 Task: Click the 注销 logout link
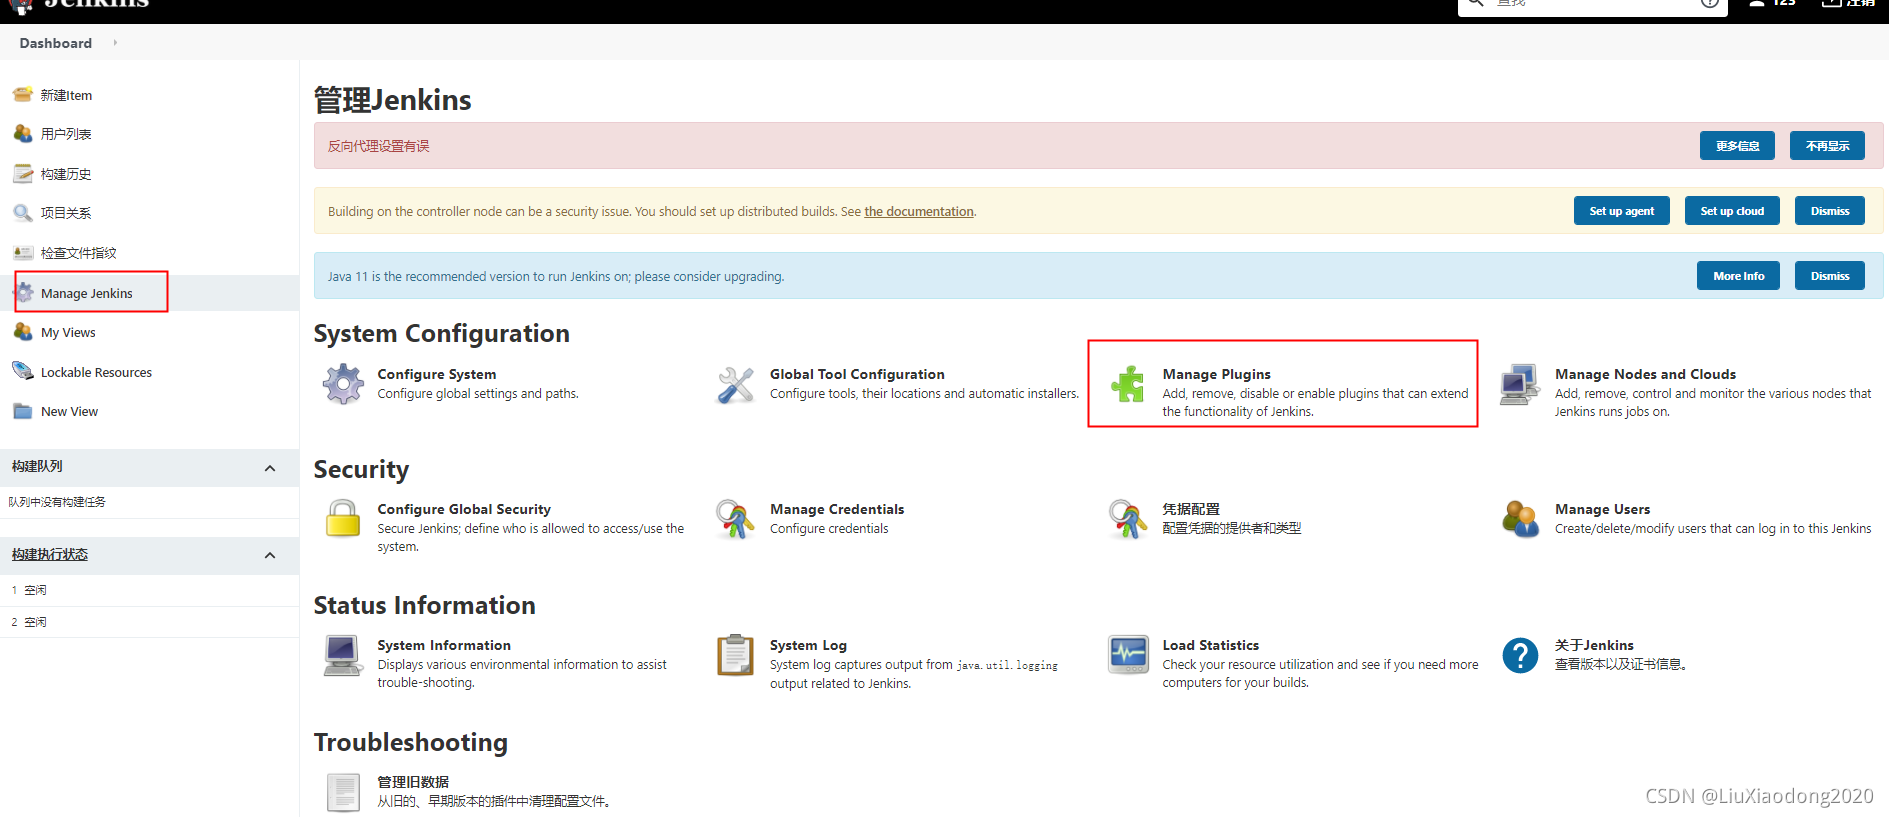(x=1848, y=3)
